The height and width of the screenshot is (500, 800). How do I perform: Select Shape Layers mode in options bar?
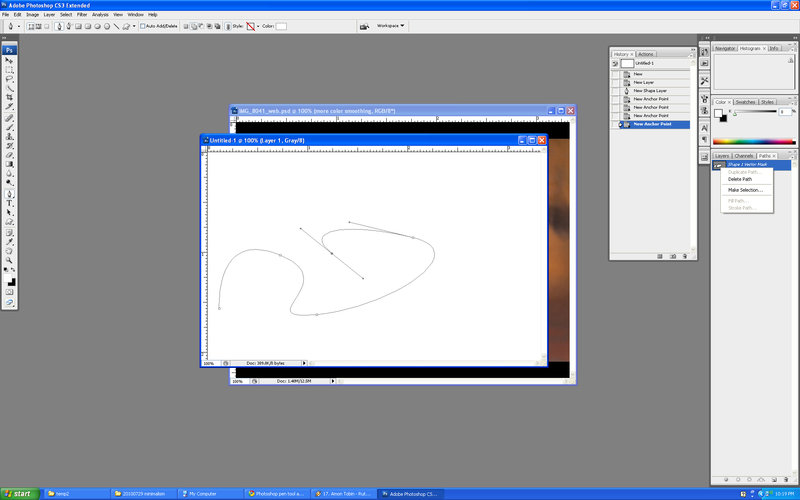coord(31,26)
